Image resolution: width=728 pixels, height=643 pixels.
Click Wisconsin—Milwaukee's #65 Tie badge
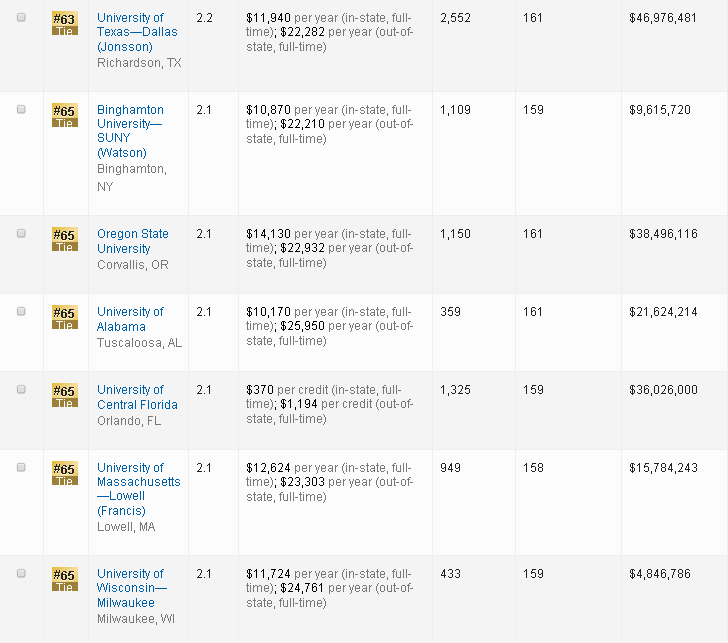(64, 580)
